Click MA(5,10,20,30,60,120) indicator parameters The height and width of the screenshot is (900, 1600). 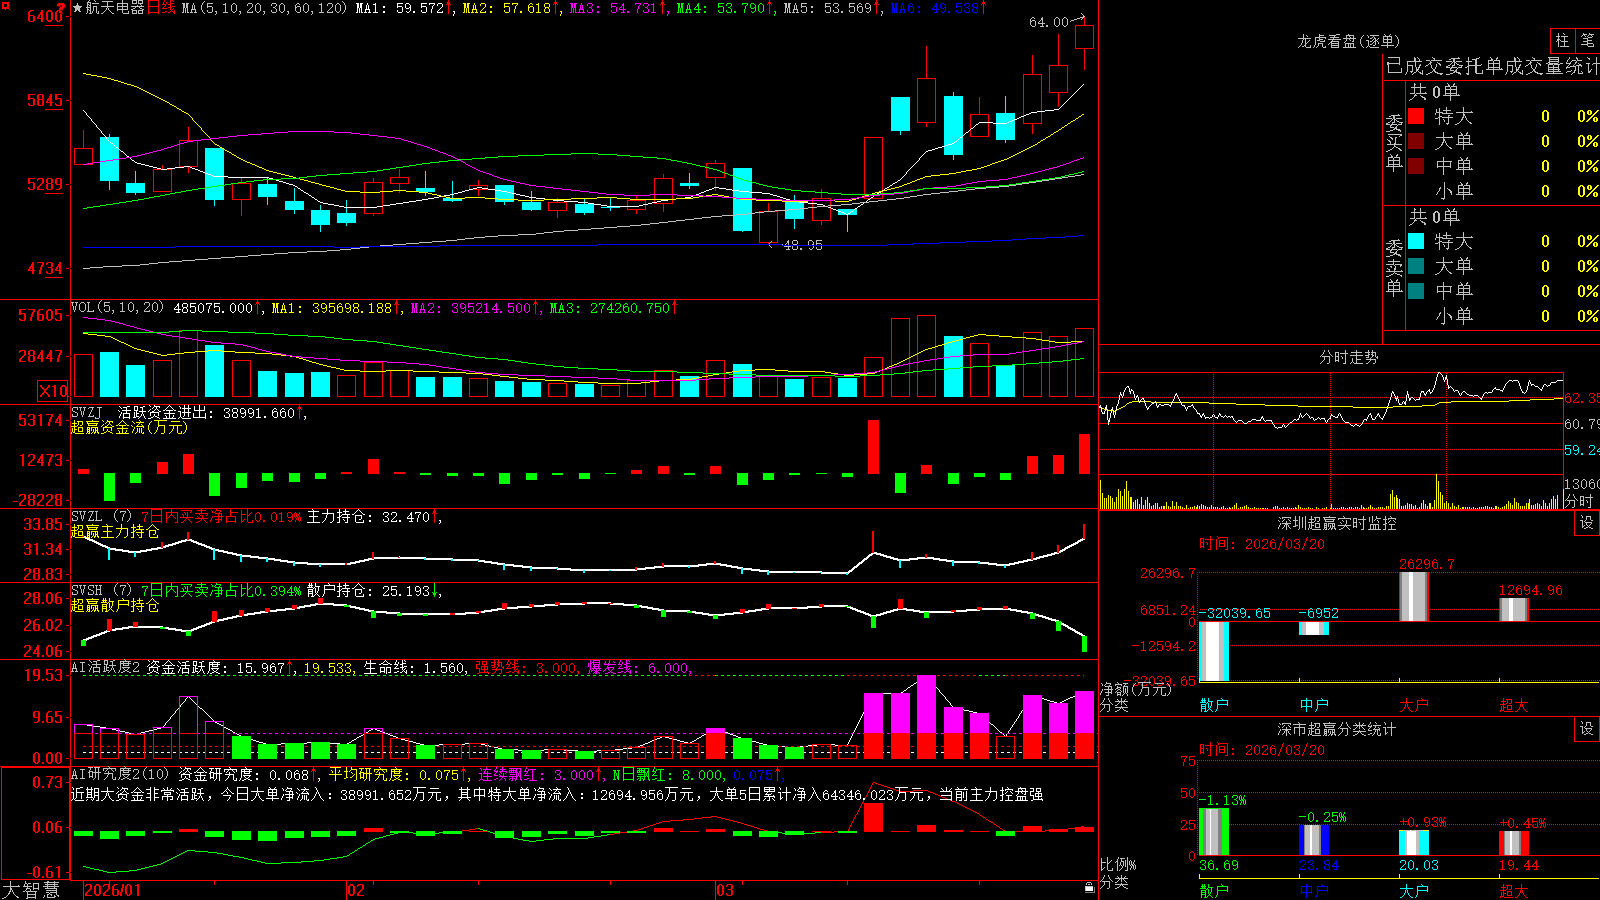(265, 8)
